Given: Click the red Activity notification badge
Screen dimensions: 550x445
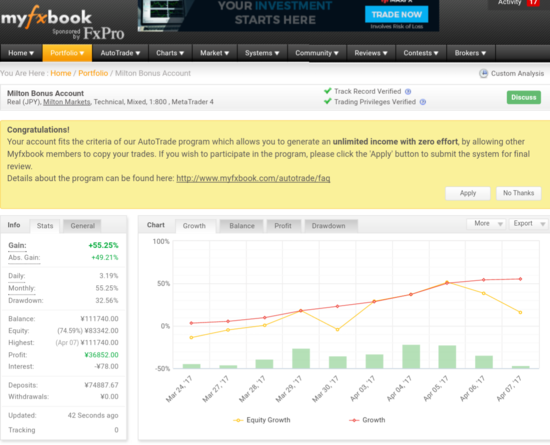Looking at the screenshot, I should coord(533,2).
